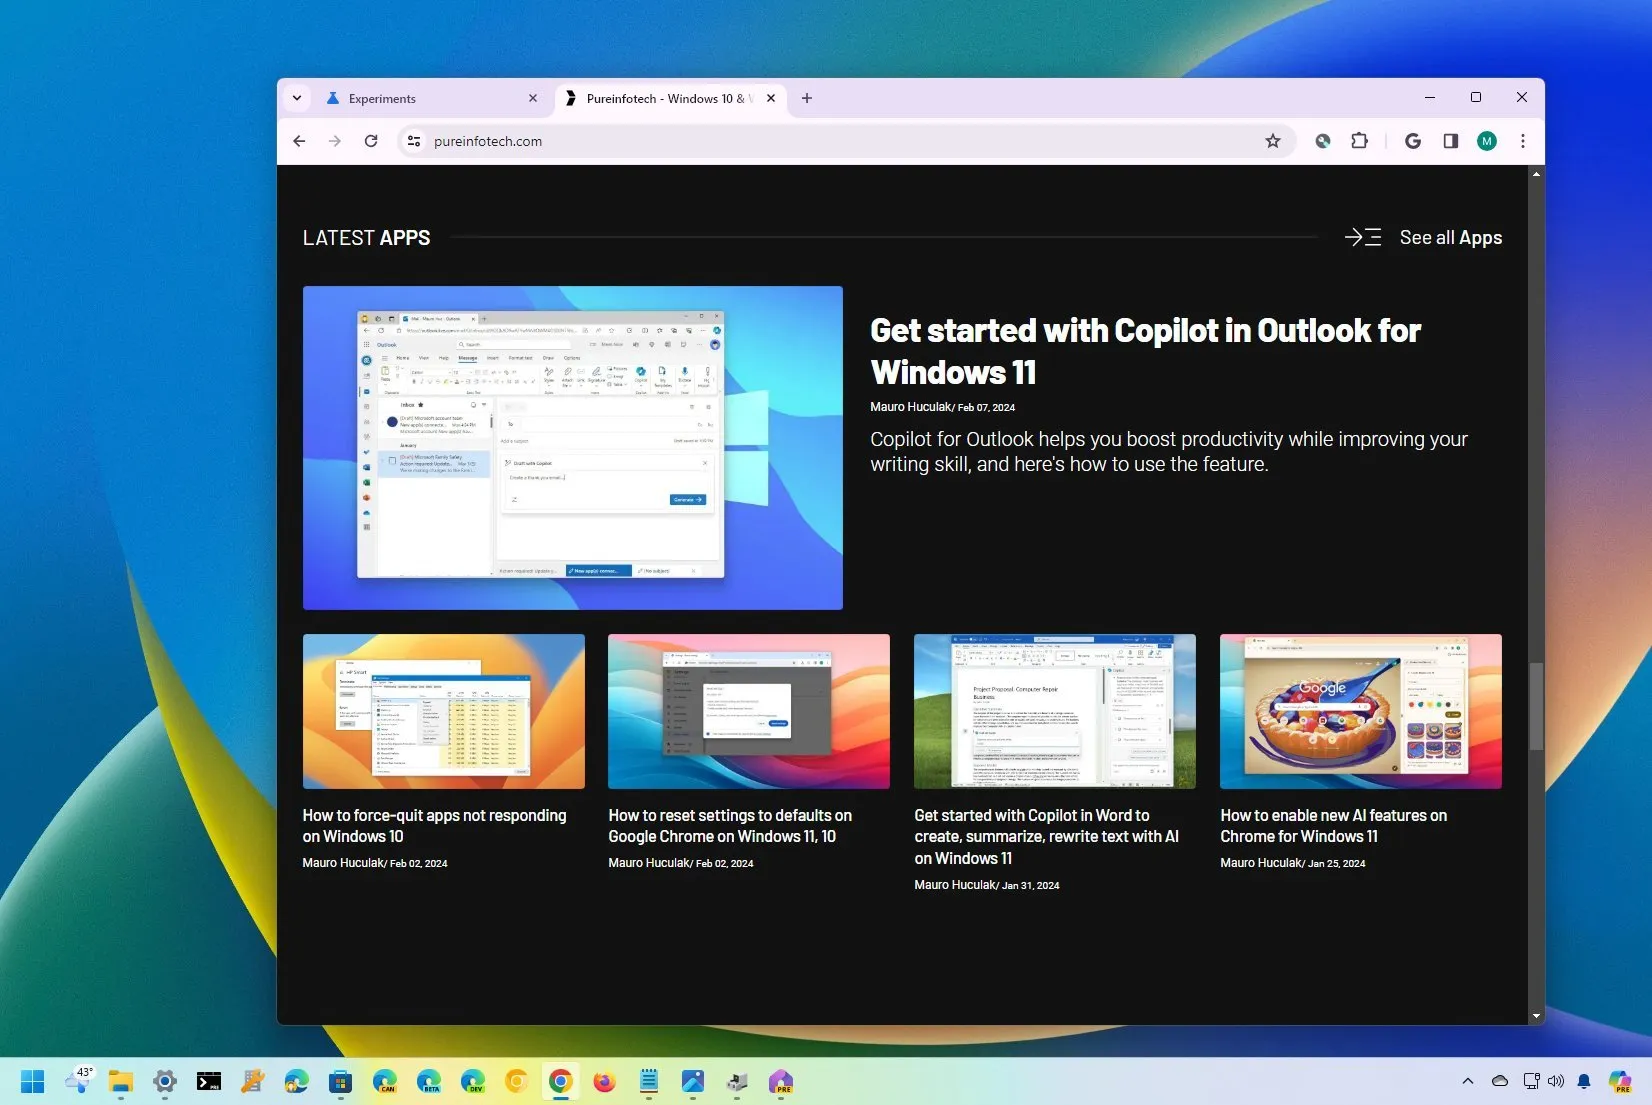Open the Chrome reset settings thumbnail

(749, 711)
